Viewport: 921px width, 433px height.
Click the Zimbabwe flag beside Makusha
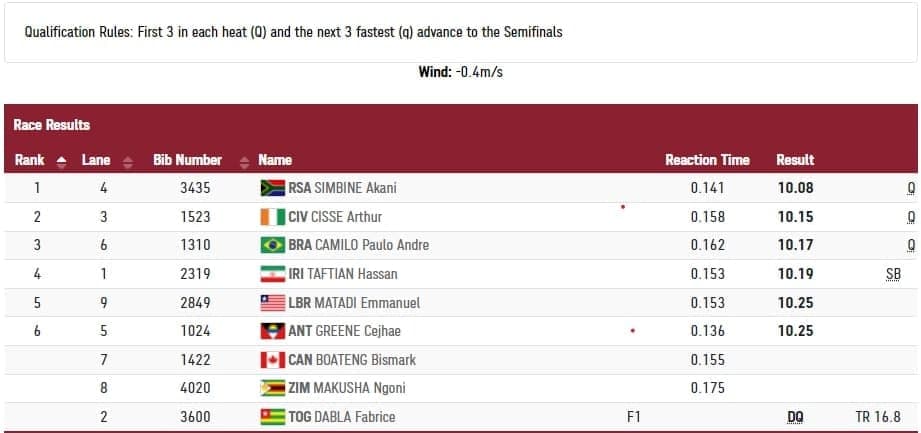(x=272, y=388)
